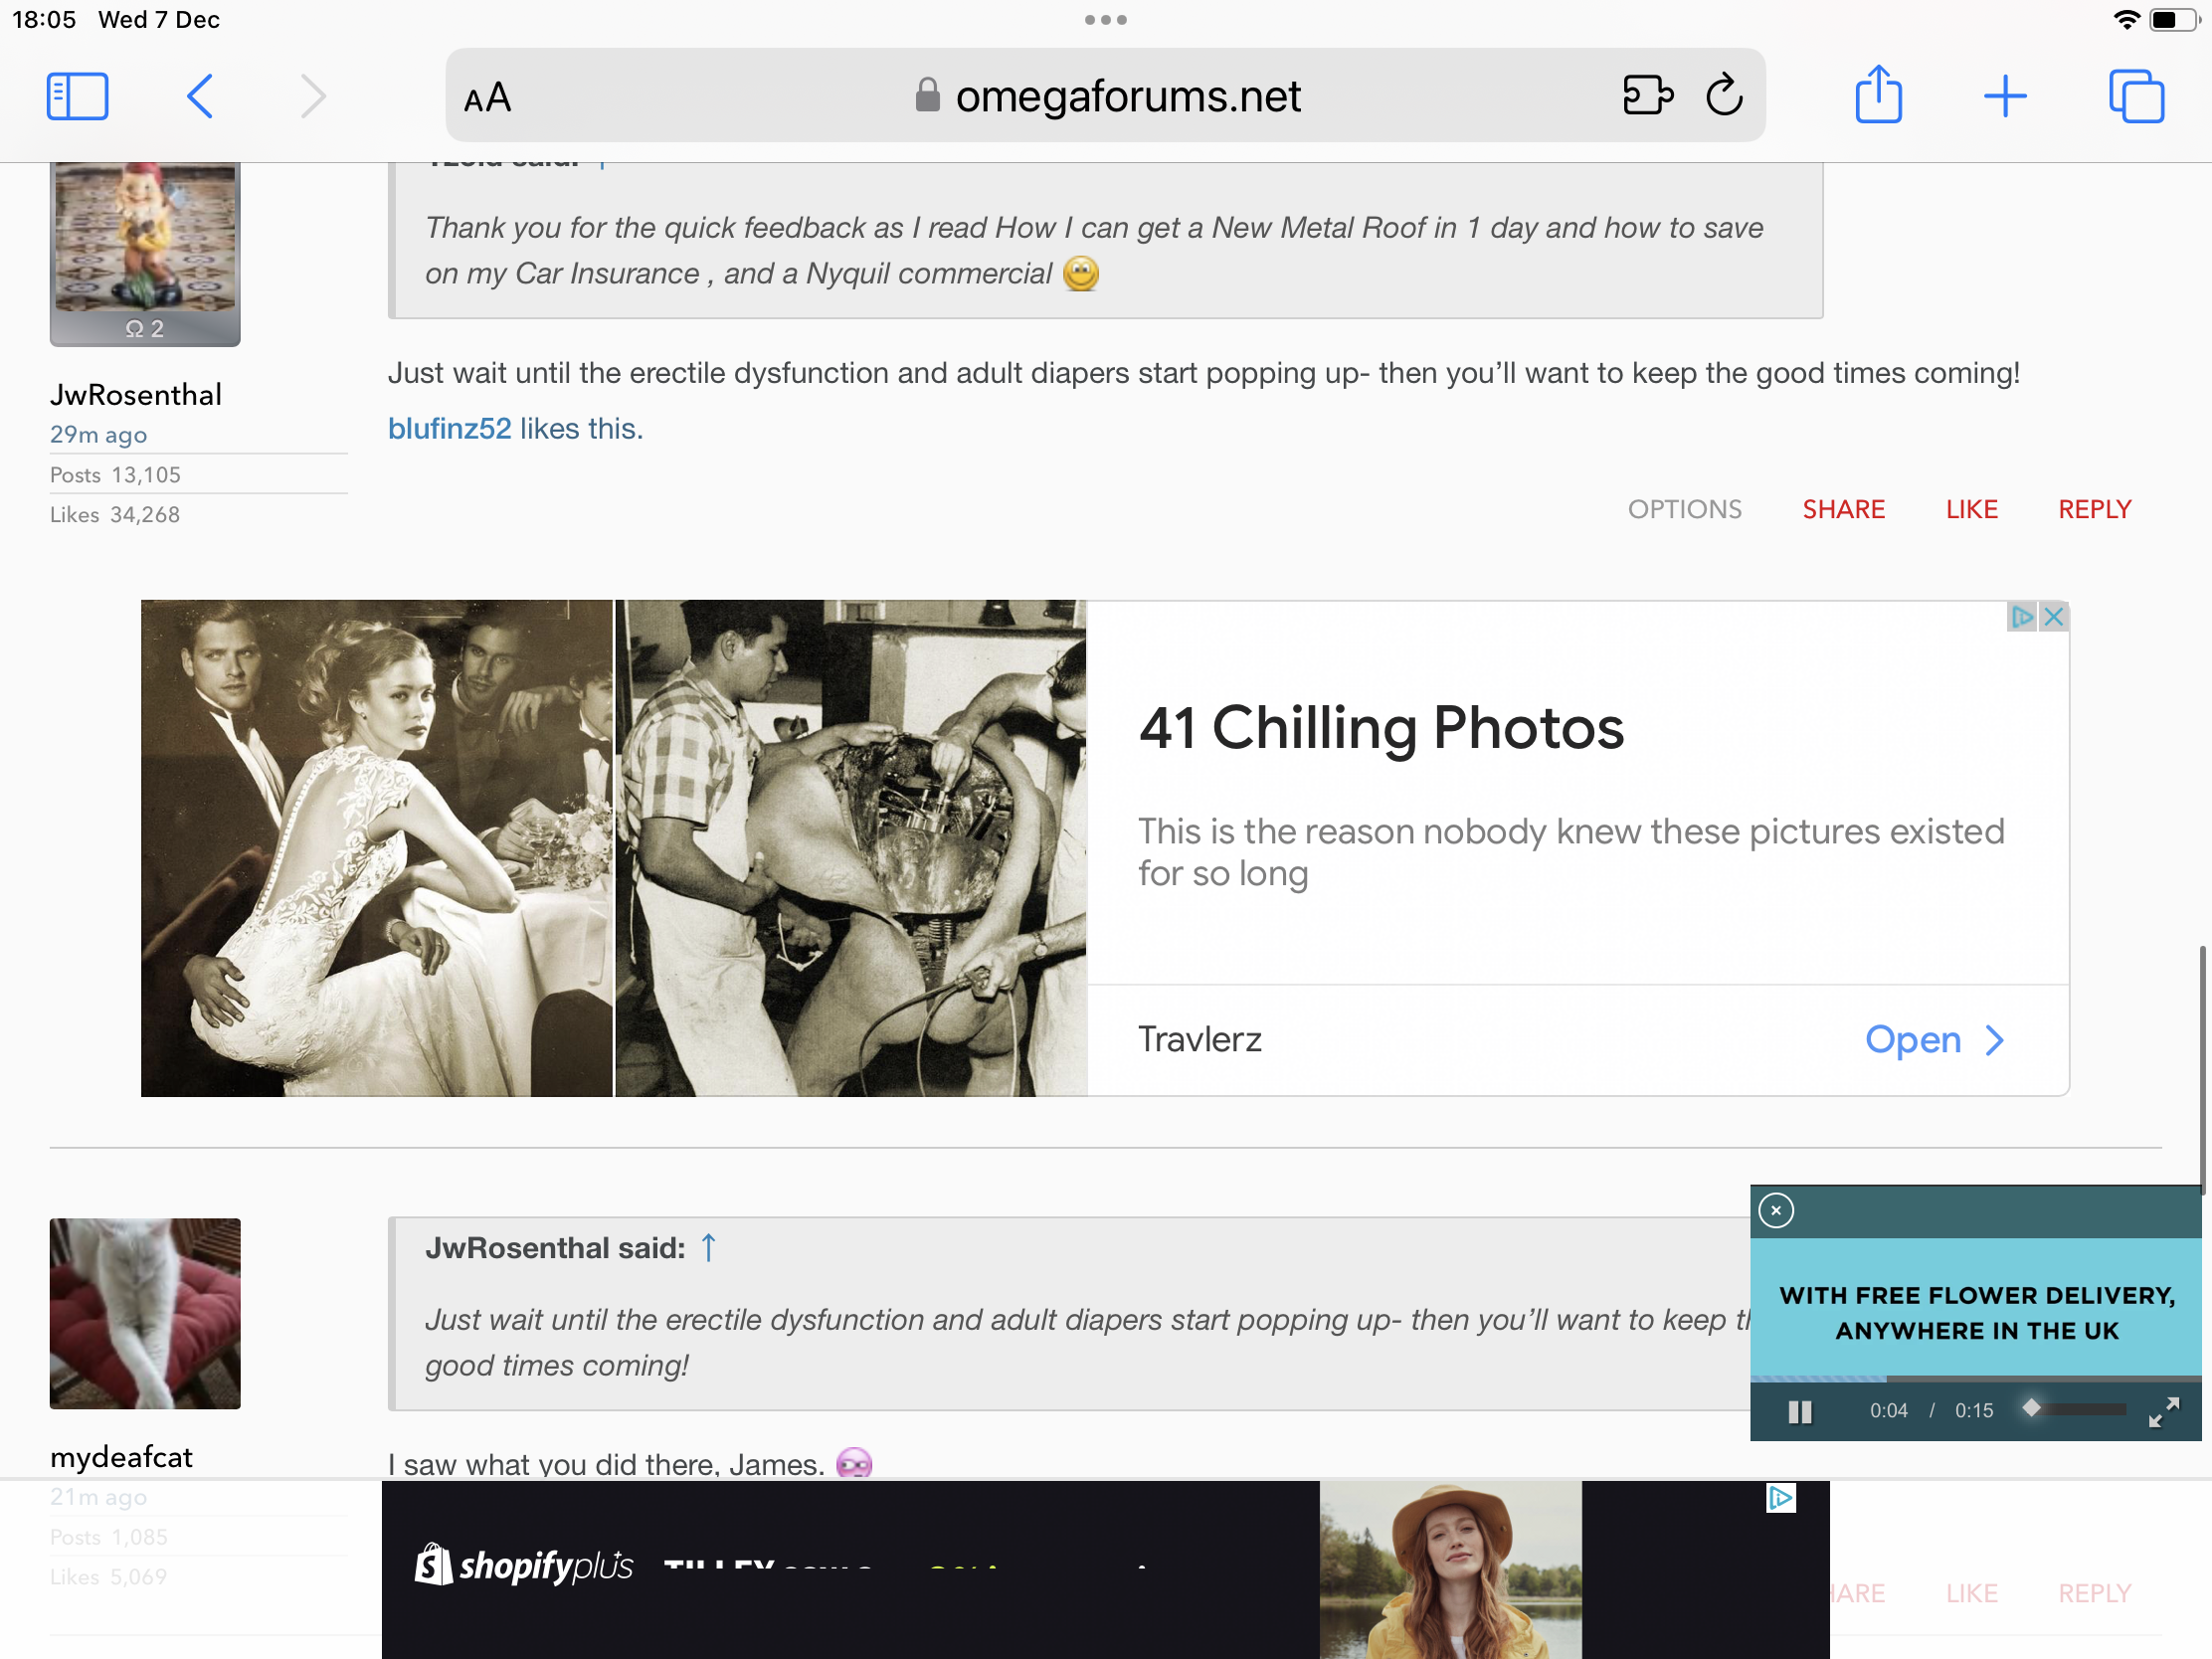The height and width of the screenshot is (1659, 2212).
Task: Tap Open on the Travlerz ad
Action: (x=1933, y=1040)
